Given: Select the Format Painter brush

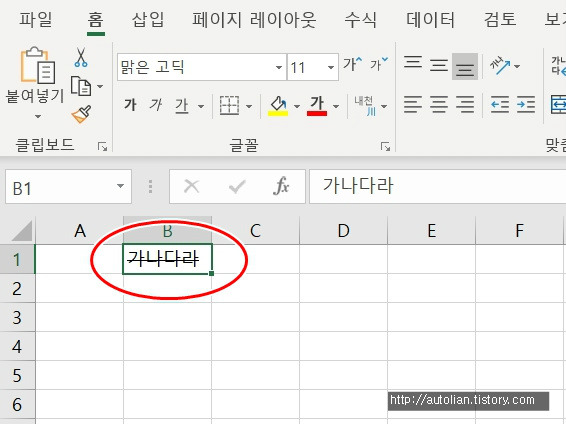Looking at the screenshot, I should 81,114.
